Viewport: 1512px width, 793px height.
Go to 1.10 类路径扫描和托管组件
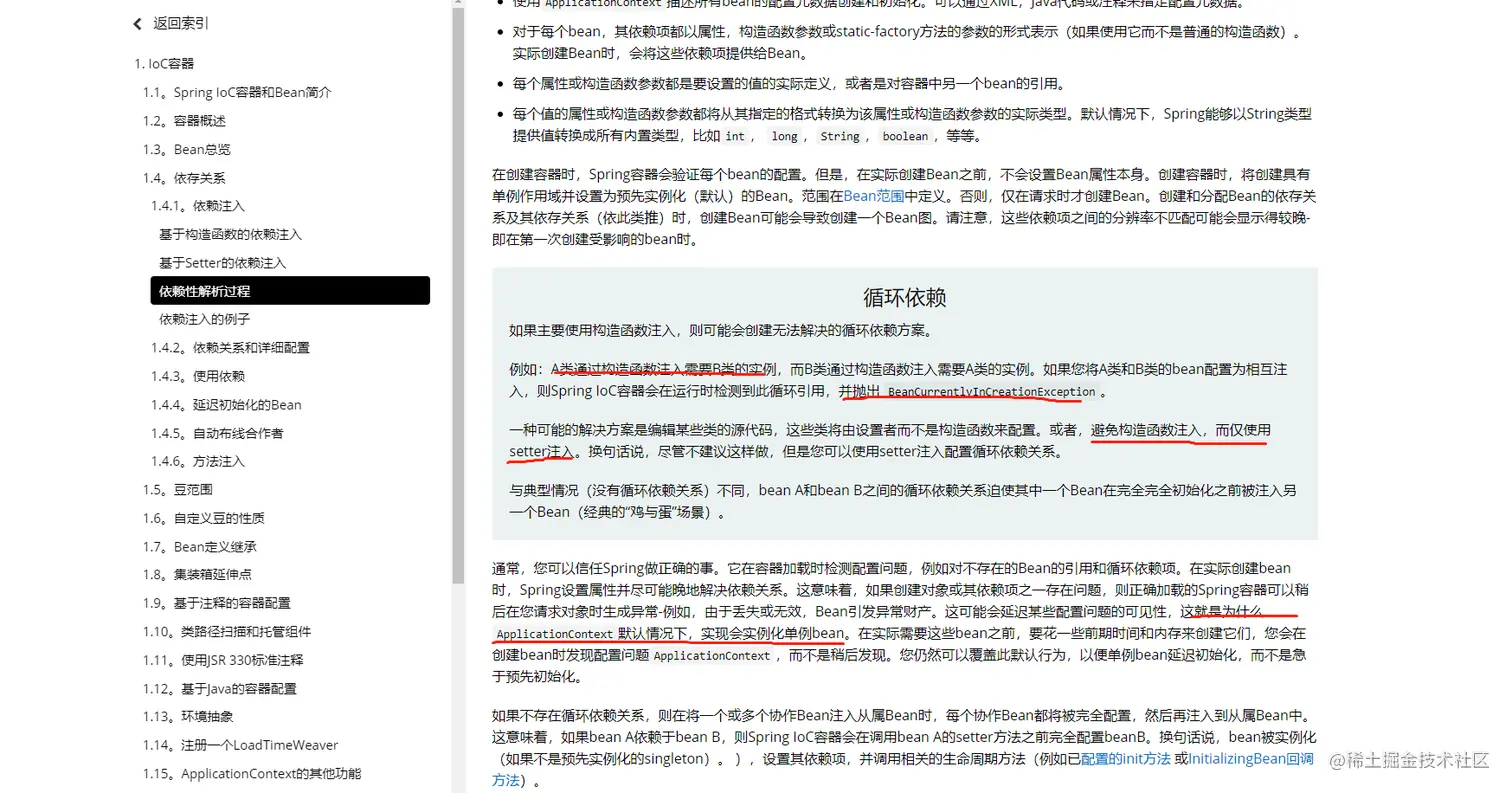(x=226, y=632)
